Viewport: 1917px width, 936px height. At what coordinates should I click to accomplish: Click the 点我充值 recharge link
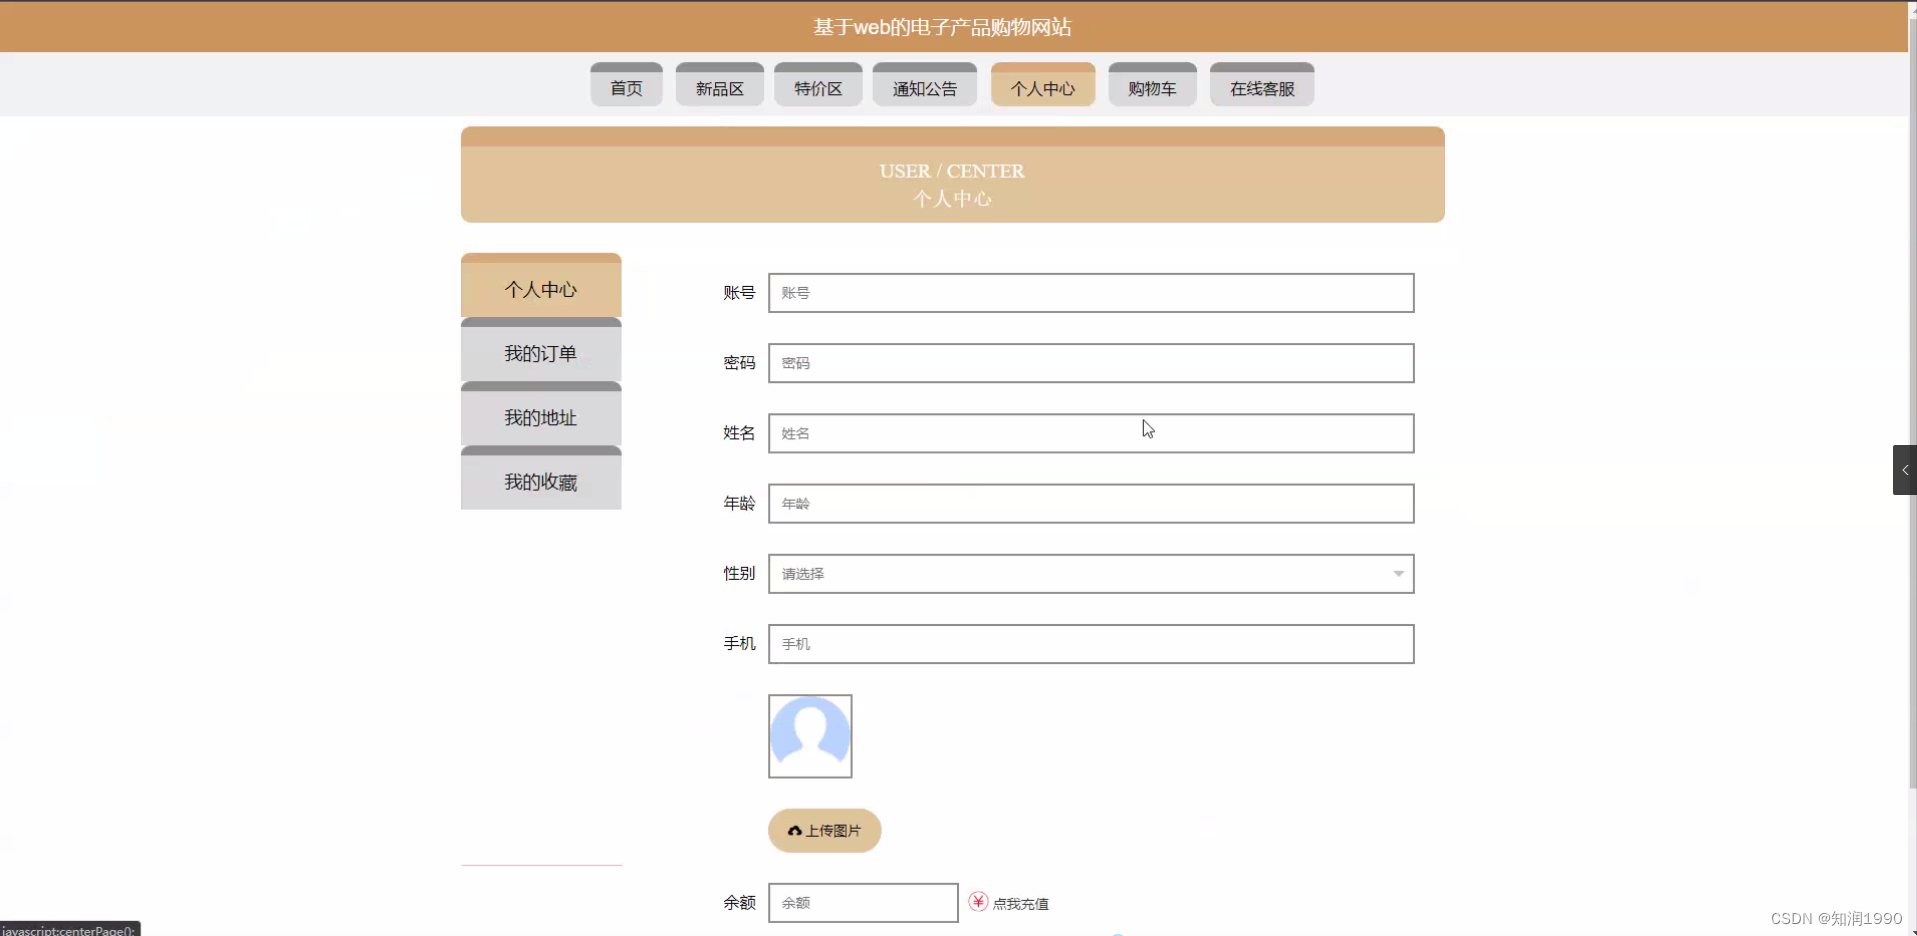[1020, 902]
